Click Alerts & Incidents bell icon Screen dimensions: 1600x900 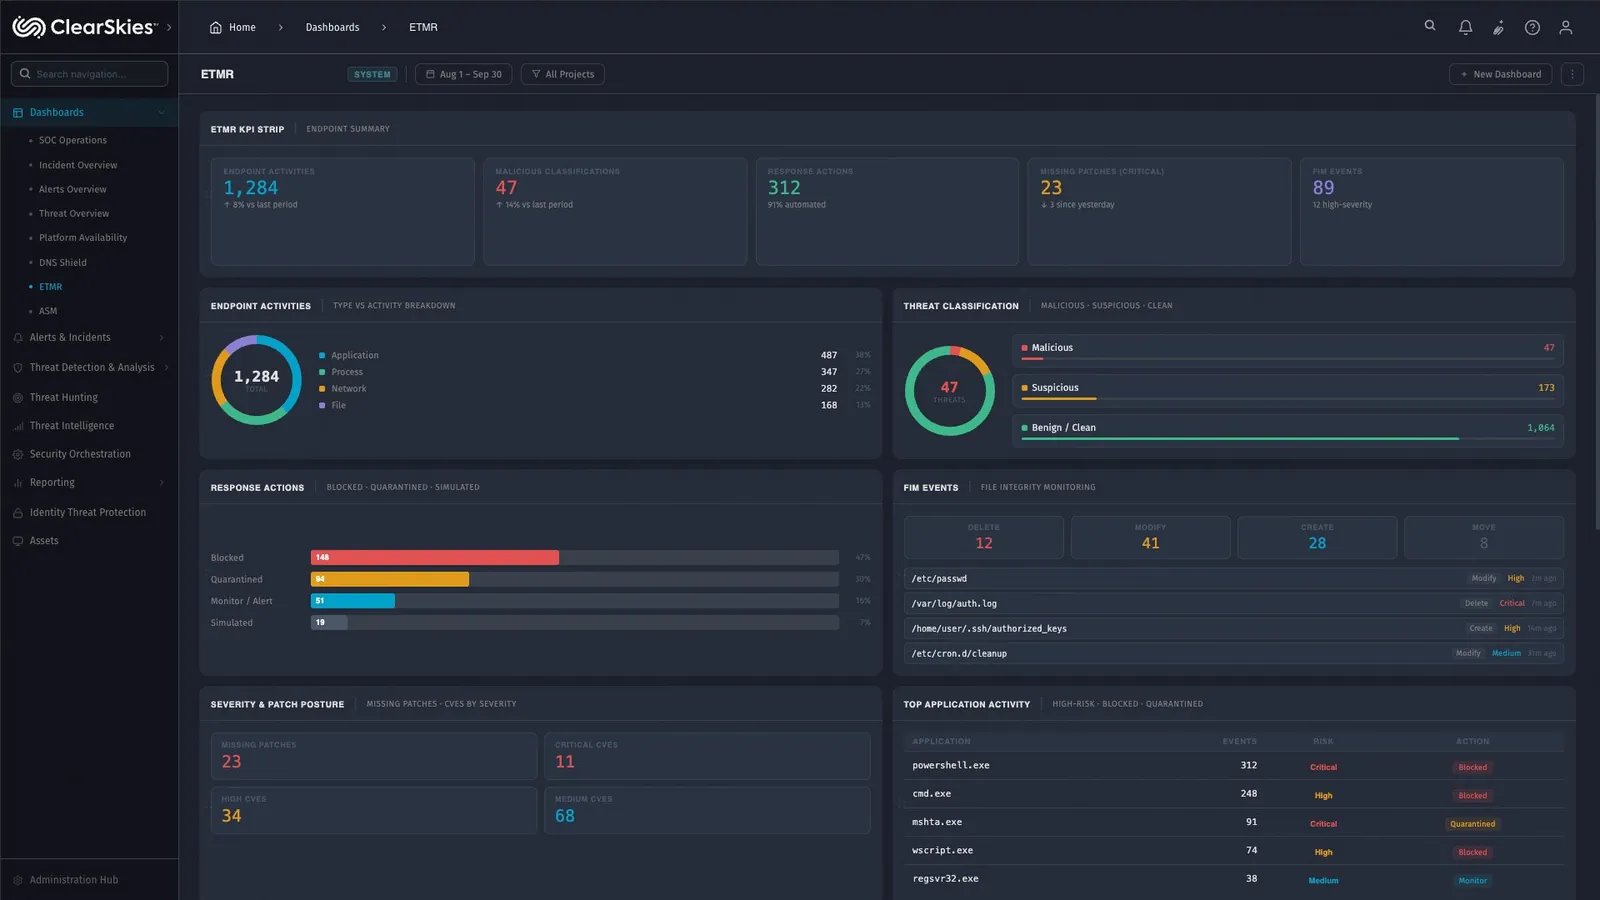[x=18, y=338]
